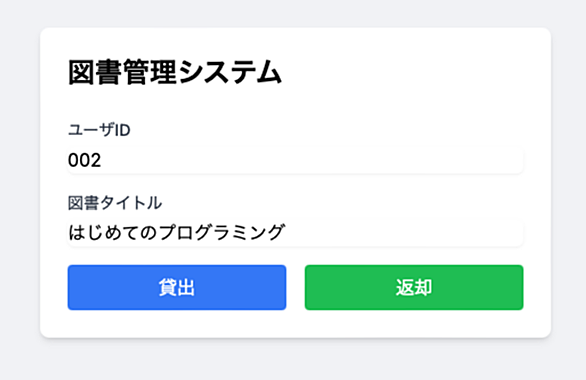Click the ID letters in the user label
The image size is (586, 380).
pos(122,130)
